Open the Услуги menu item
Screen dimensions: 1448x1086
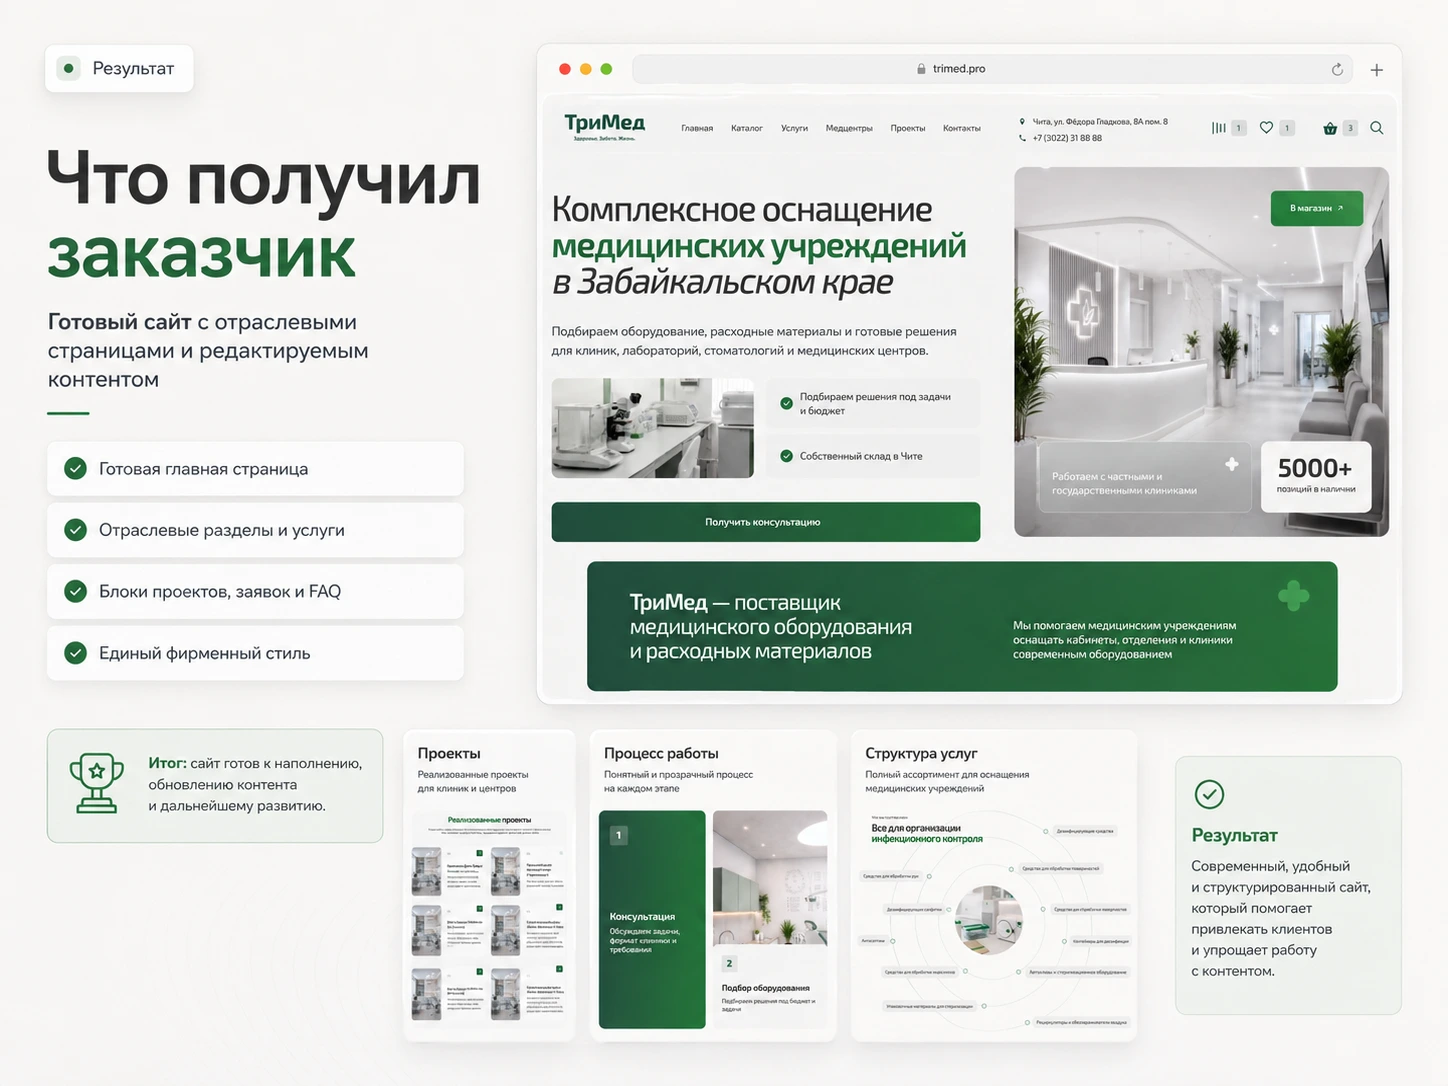point(794,128)
